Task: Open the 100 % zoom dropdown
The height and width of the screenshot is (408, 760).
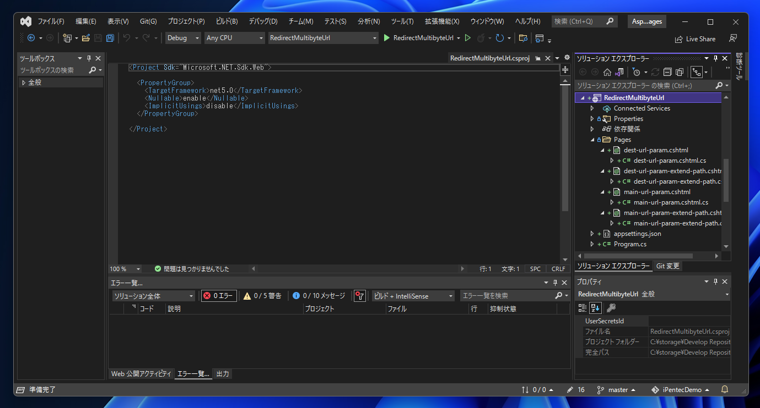Action: coord(125,268)
